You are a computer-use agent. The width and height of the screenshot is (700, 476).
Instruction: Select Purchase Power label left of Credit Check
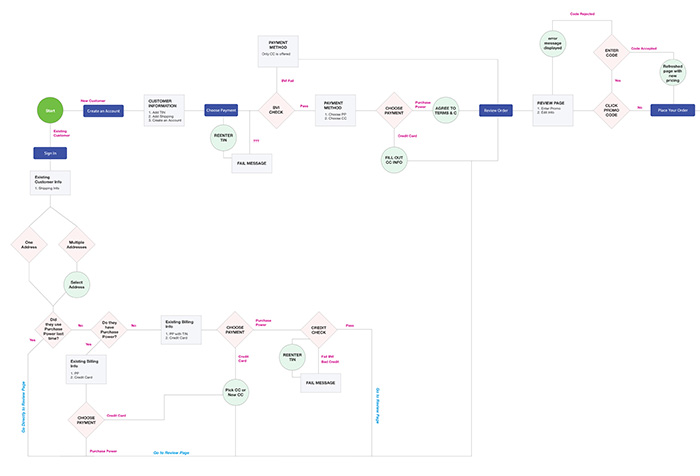click(263, 322)
